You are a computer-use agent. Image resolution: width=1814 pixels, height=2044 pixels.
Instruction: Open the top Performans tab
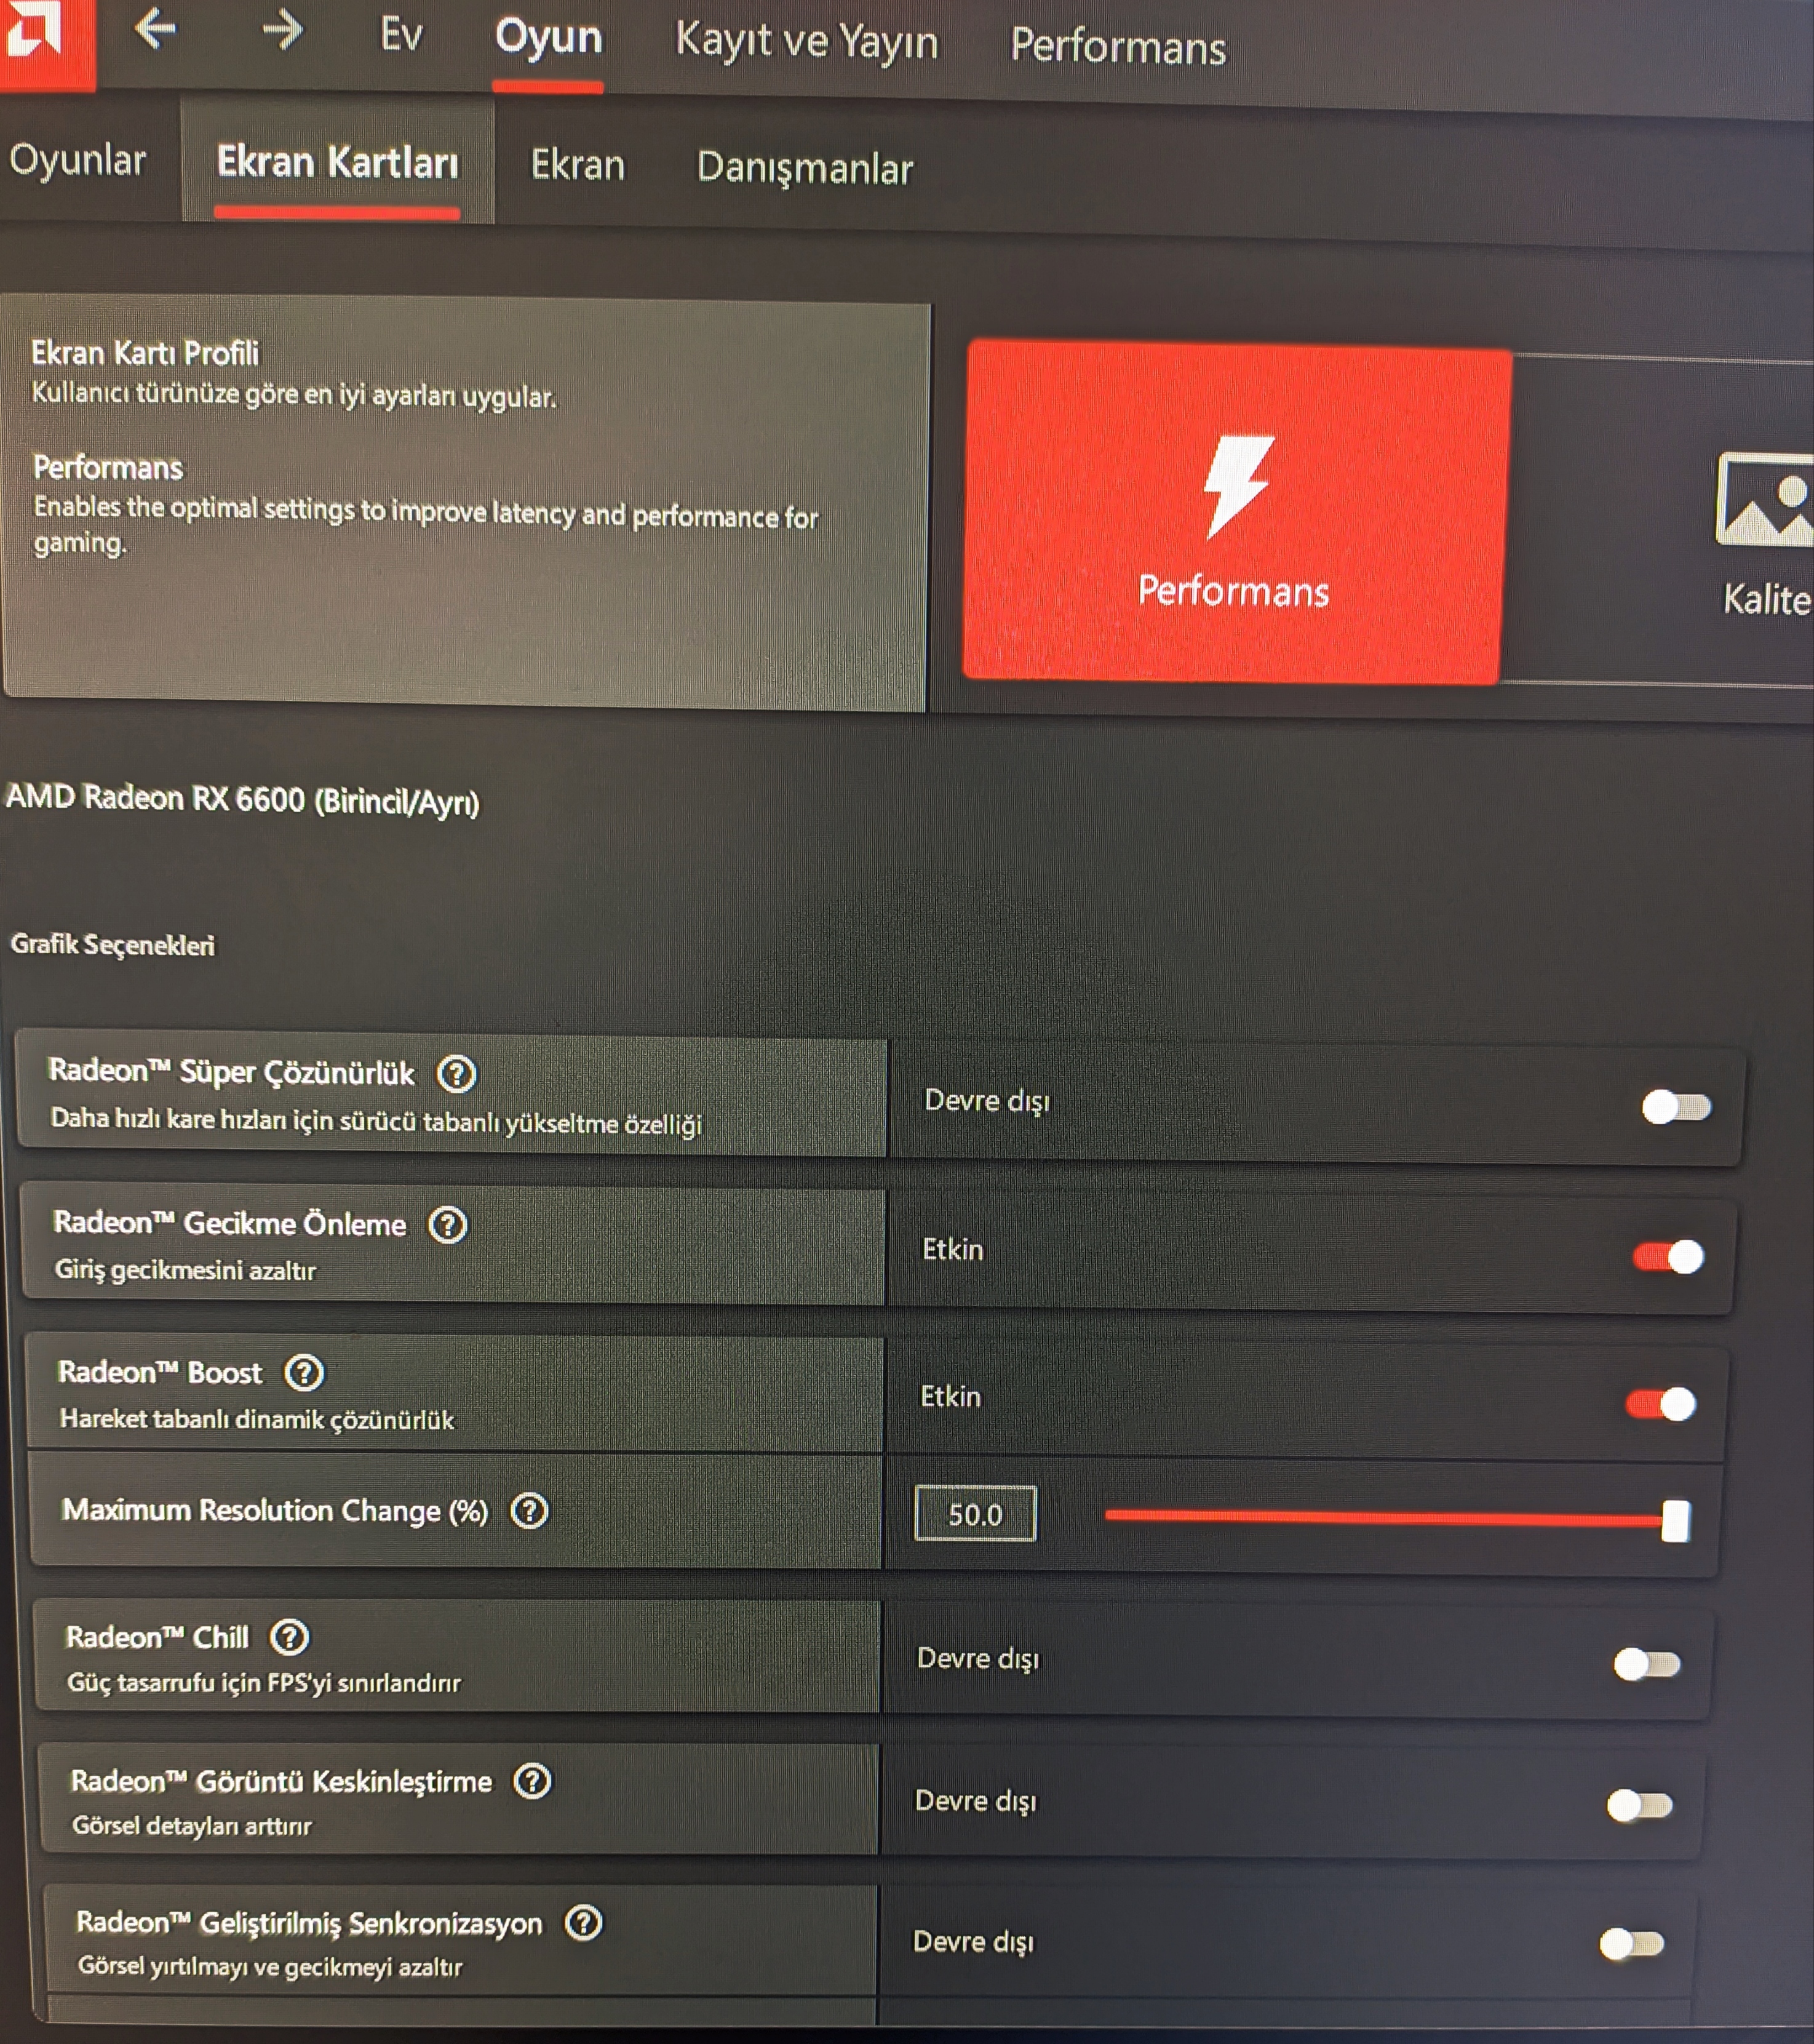pyautogui.click(x=1118, y=47)
